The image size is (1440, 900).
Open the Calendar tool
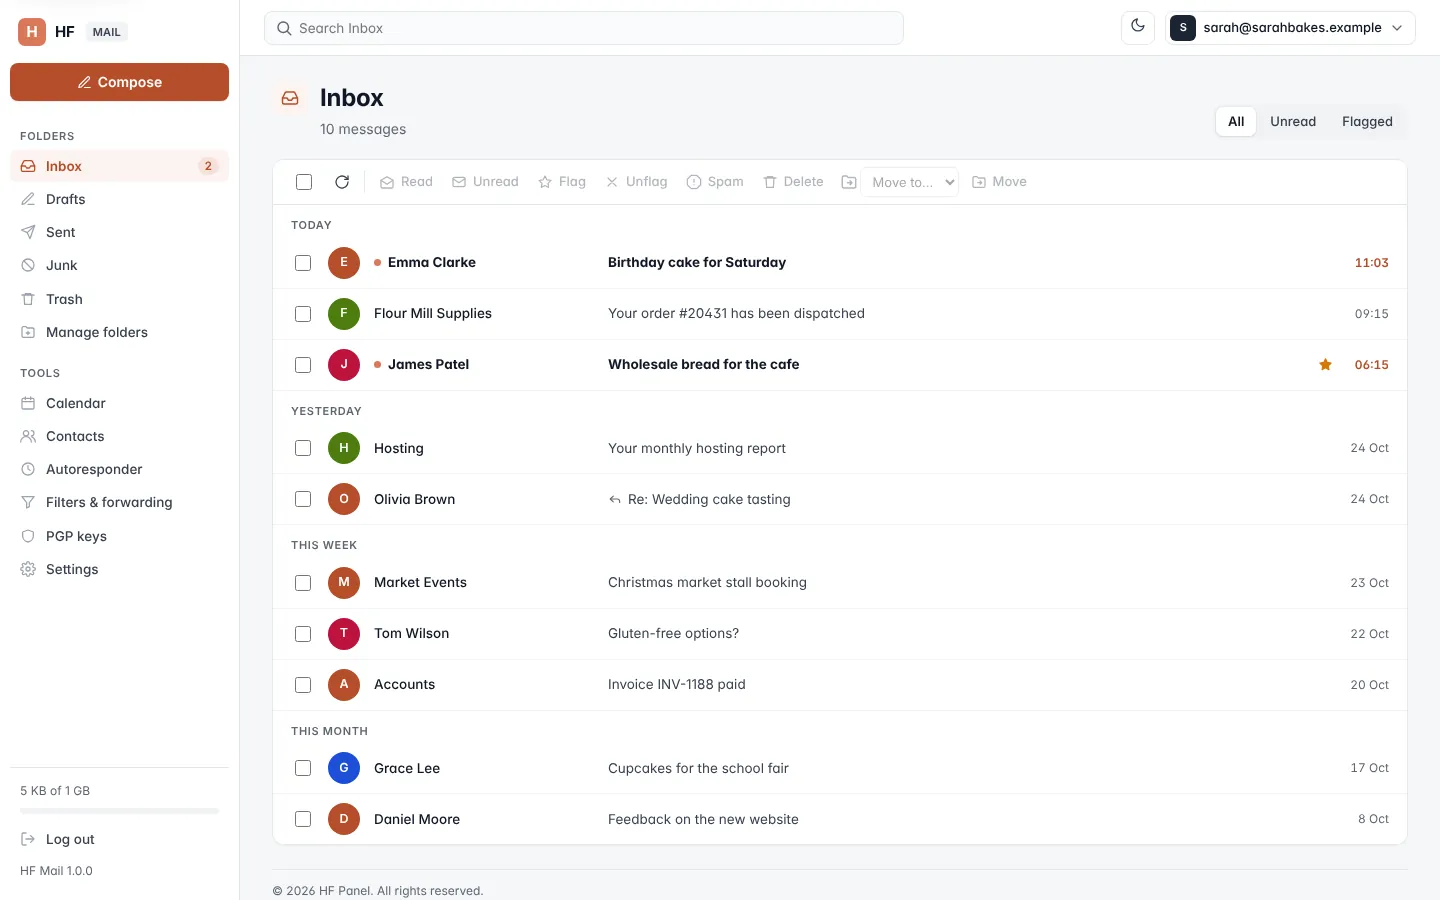pos(119,403)
